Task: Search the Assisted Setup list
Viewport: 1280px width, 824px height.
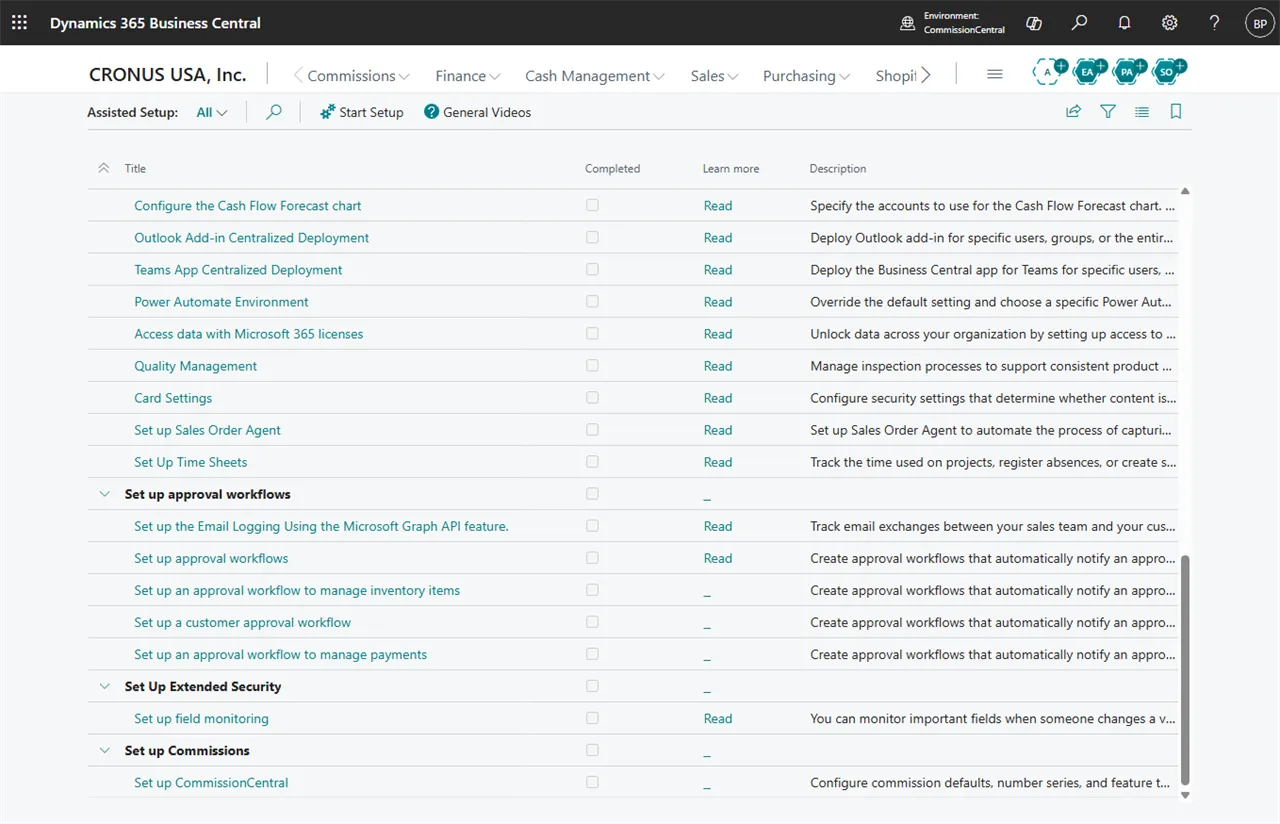Action: 274,112
